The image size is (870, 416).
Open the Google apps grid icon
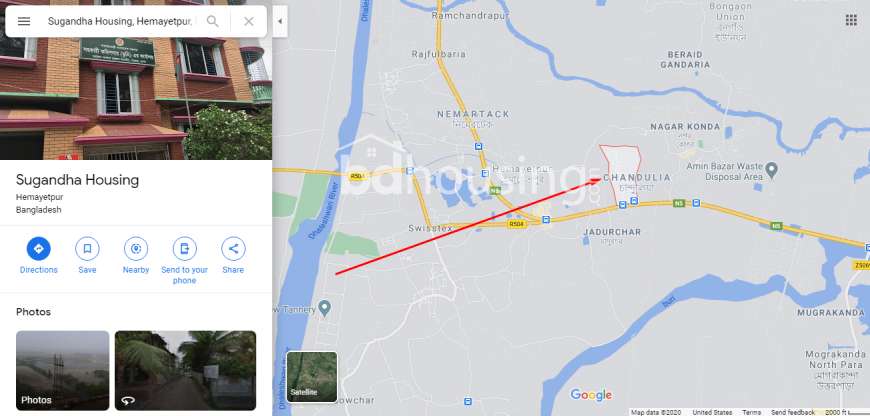click(x=851, y=21)
